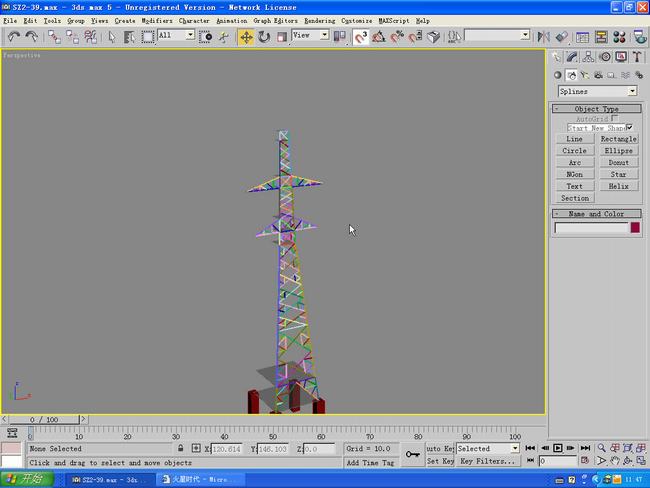Image resolution: width=650 pixels, height=488 pixels.
Task: Open the Modifiers menu
Action: click(x=157, y=20)
